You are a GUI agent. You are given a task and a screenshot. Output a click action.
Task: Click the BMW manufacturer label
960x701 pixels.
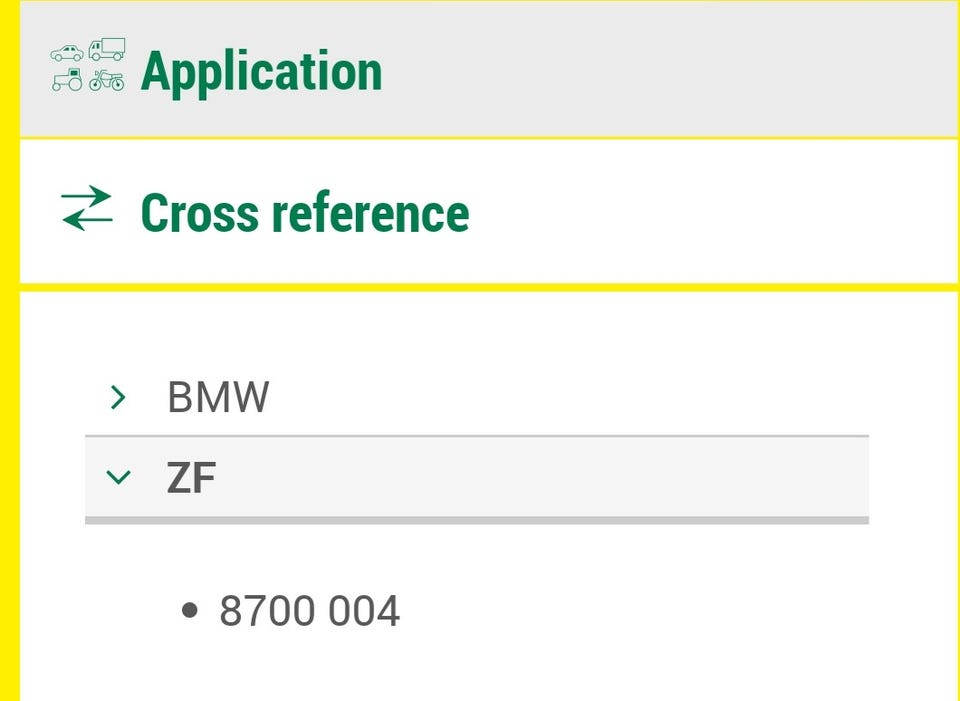tap(218, 398)
